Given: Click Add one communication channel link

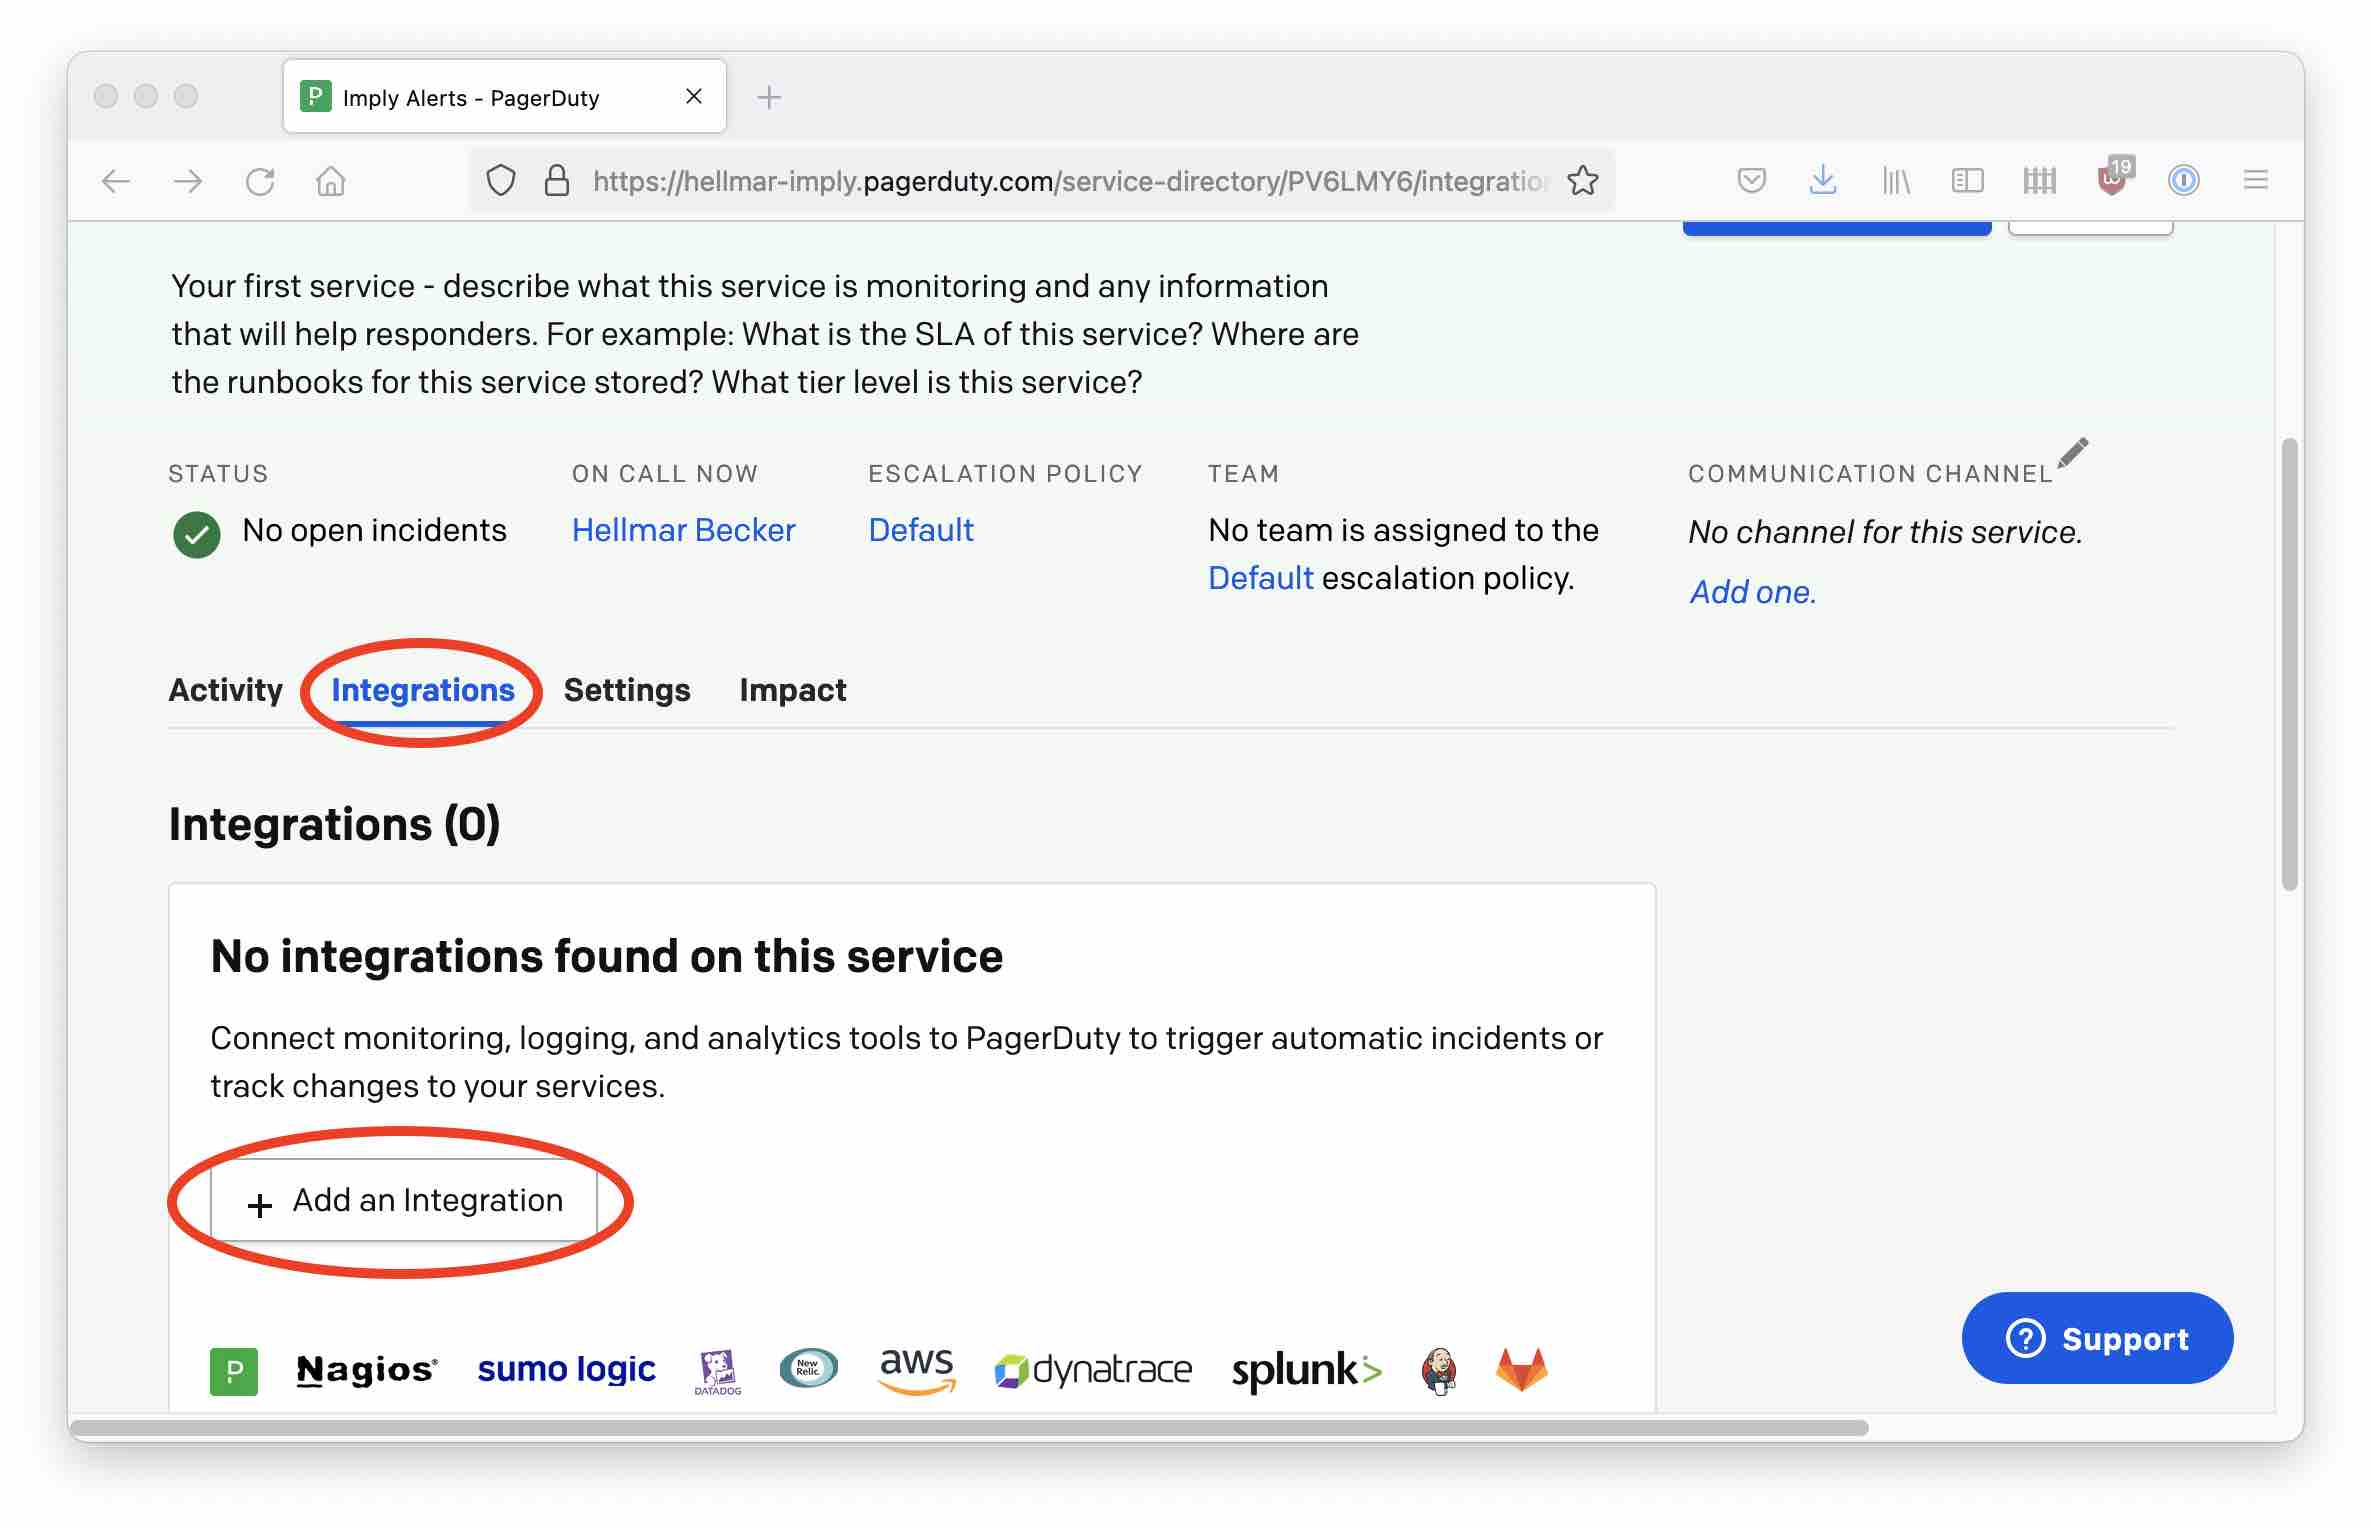Looking at the screenshot, I should coord(1751,589).
